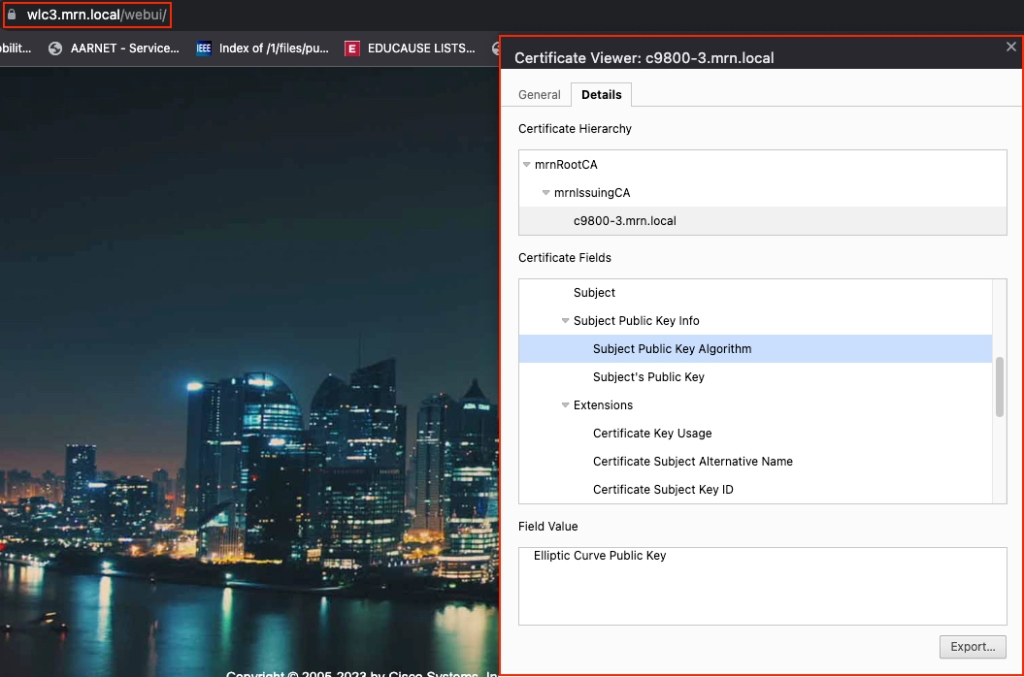1024x677 pixels.
Task: Click the IEEE bookmark favicon
Action: pyautogui.click(x=204, y=48)
